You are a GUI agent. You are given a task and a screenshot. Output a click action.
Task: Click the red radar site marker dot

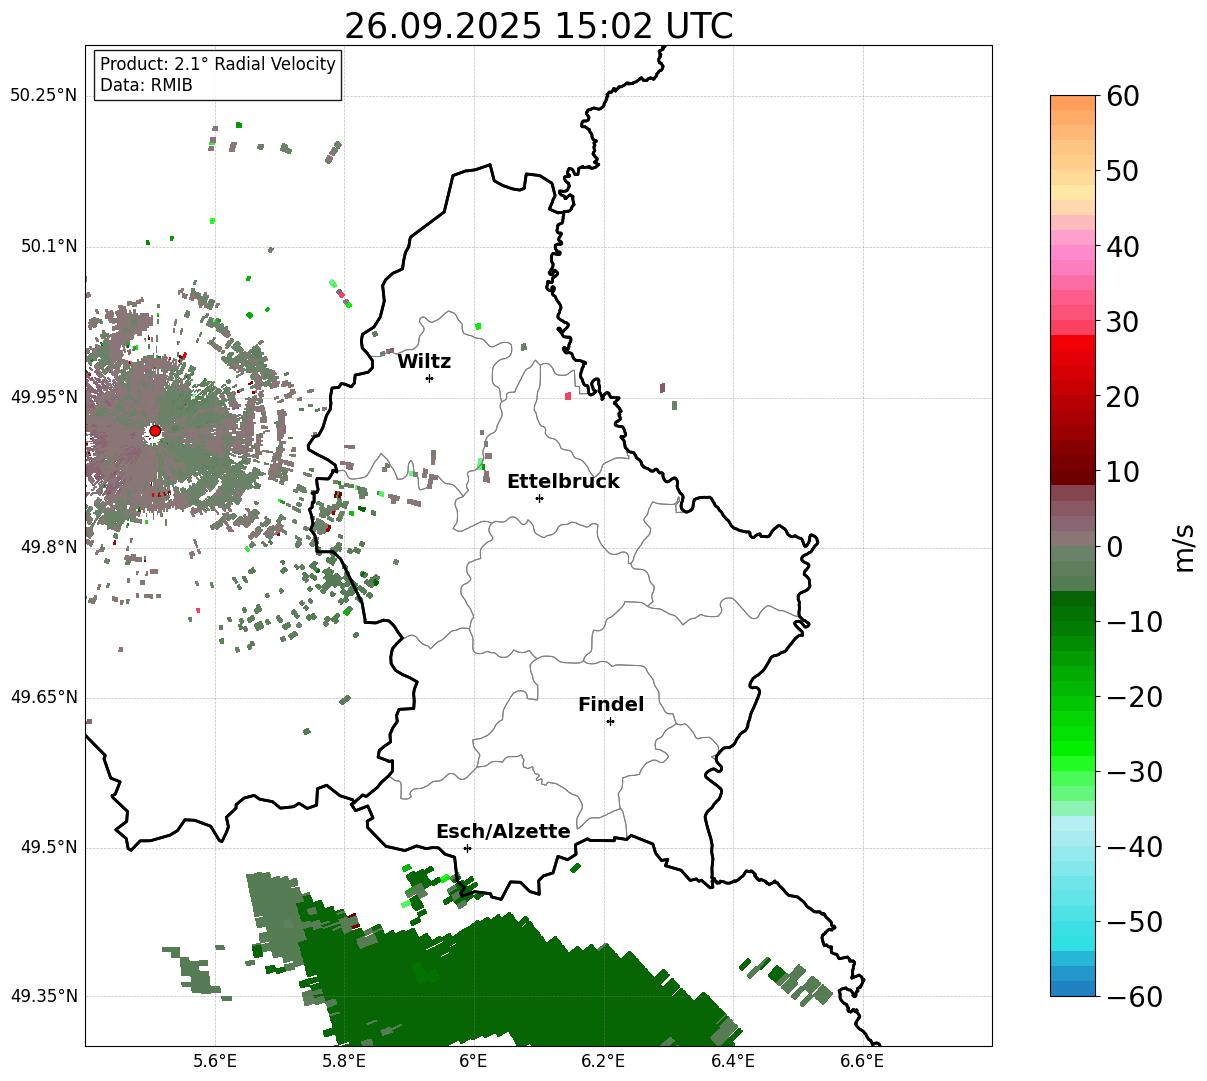[155, 431]
